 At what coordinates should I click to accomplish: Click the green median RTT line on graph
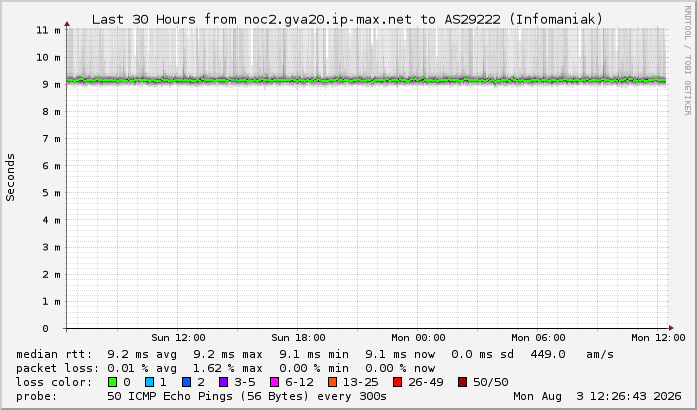coord(366,80)
